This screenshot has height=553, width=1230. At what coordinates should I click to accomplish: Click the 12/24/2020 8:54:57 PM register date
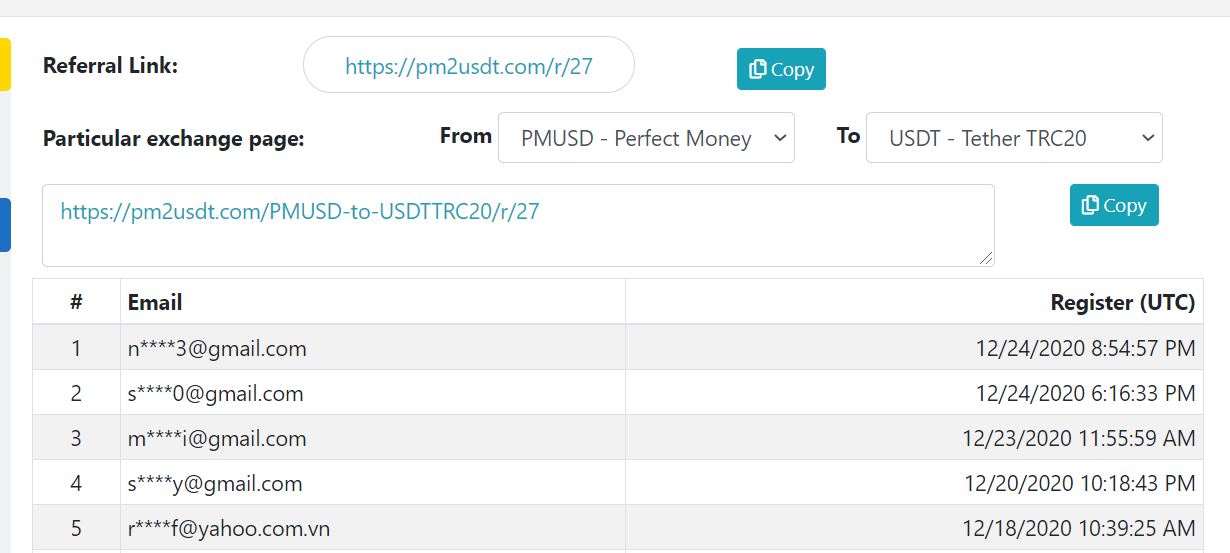click(1085, 349)
